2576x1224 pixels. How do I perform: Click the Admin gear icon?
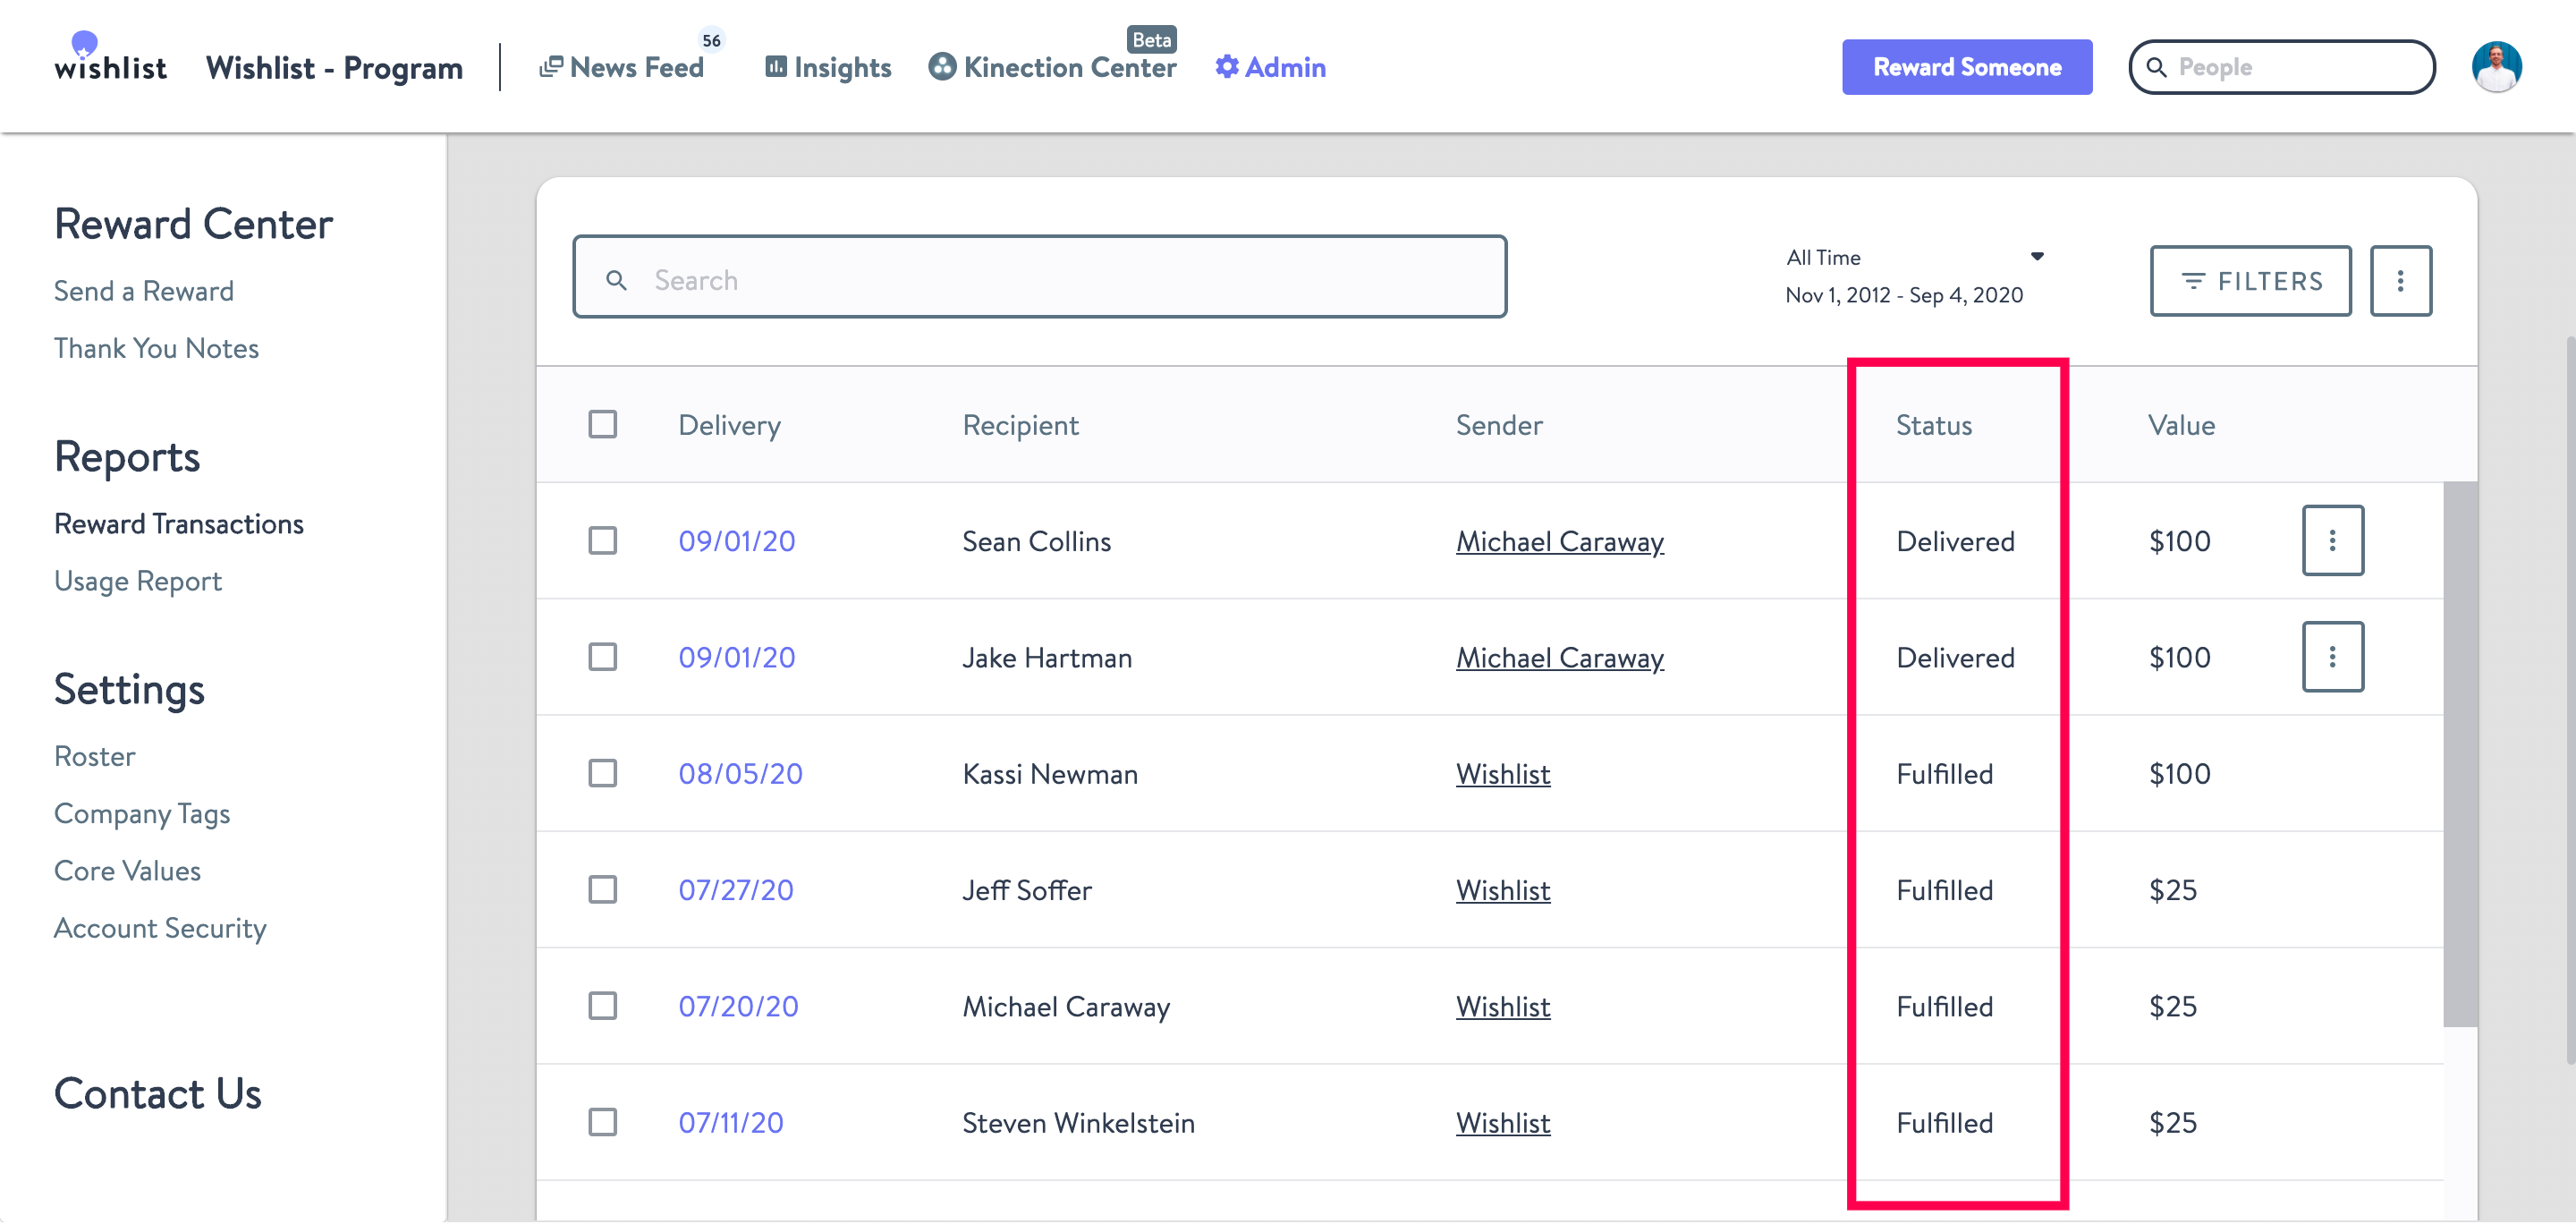click(x=1227, y=66)
